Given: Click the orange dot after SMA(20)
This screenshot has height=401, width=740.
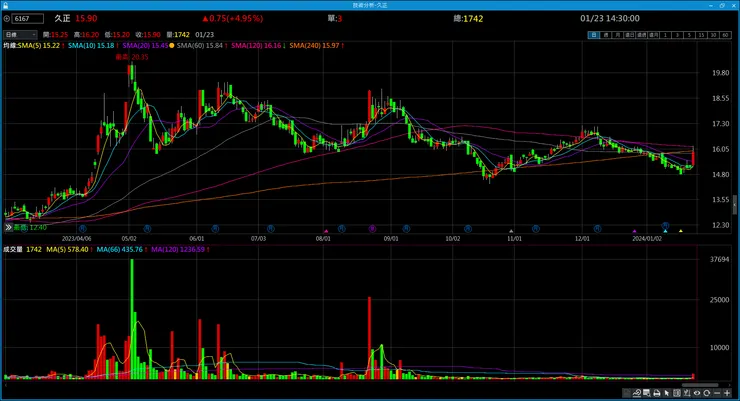Looking at the screenshot, I should [x=172, y=46].
